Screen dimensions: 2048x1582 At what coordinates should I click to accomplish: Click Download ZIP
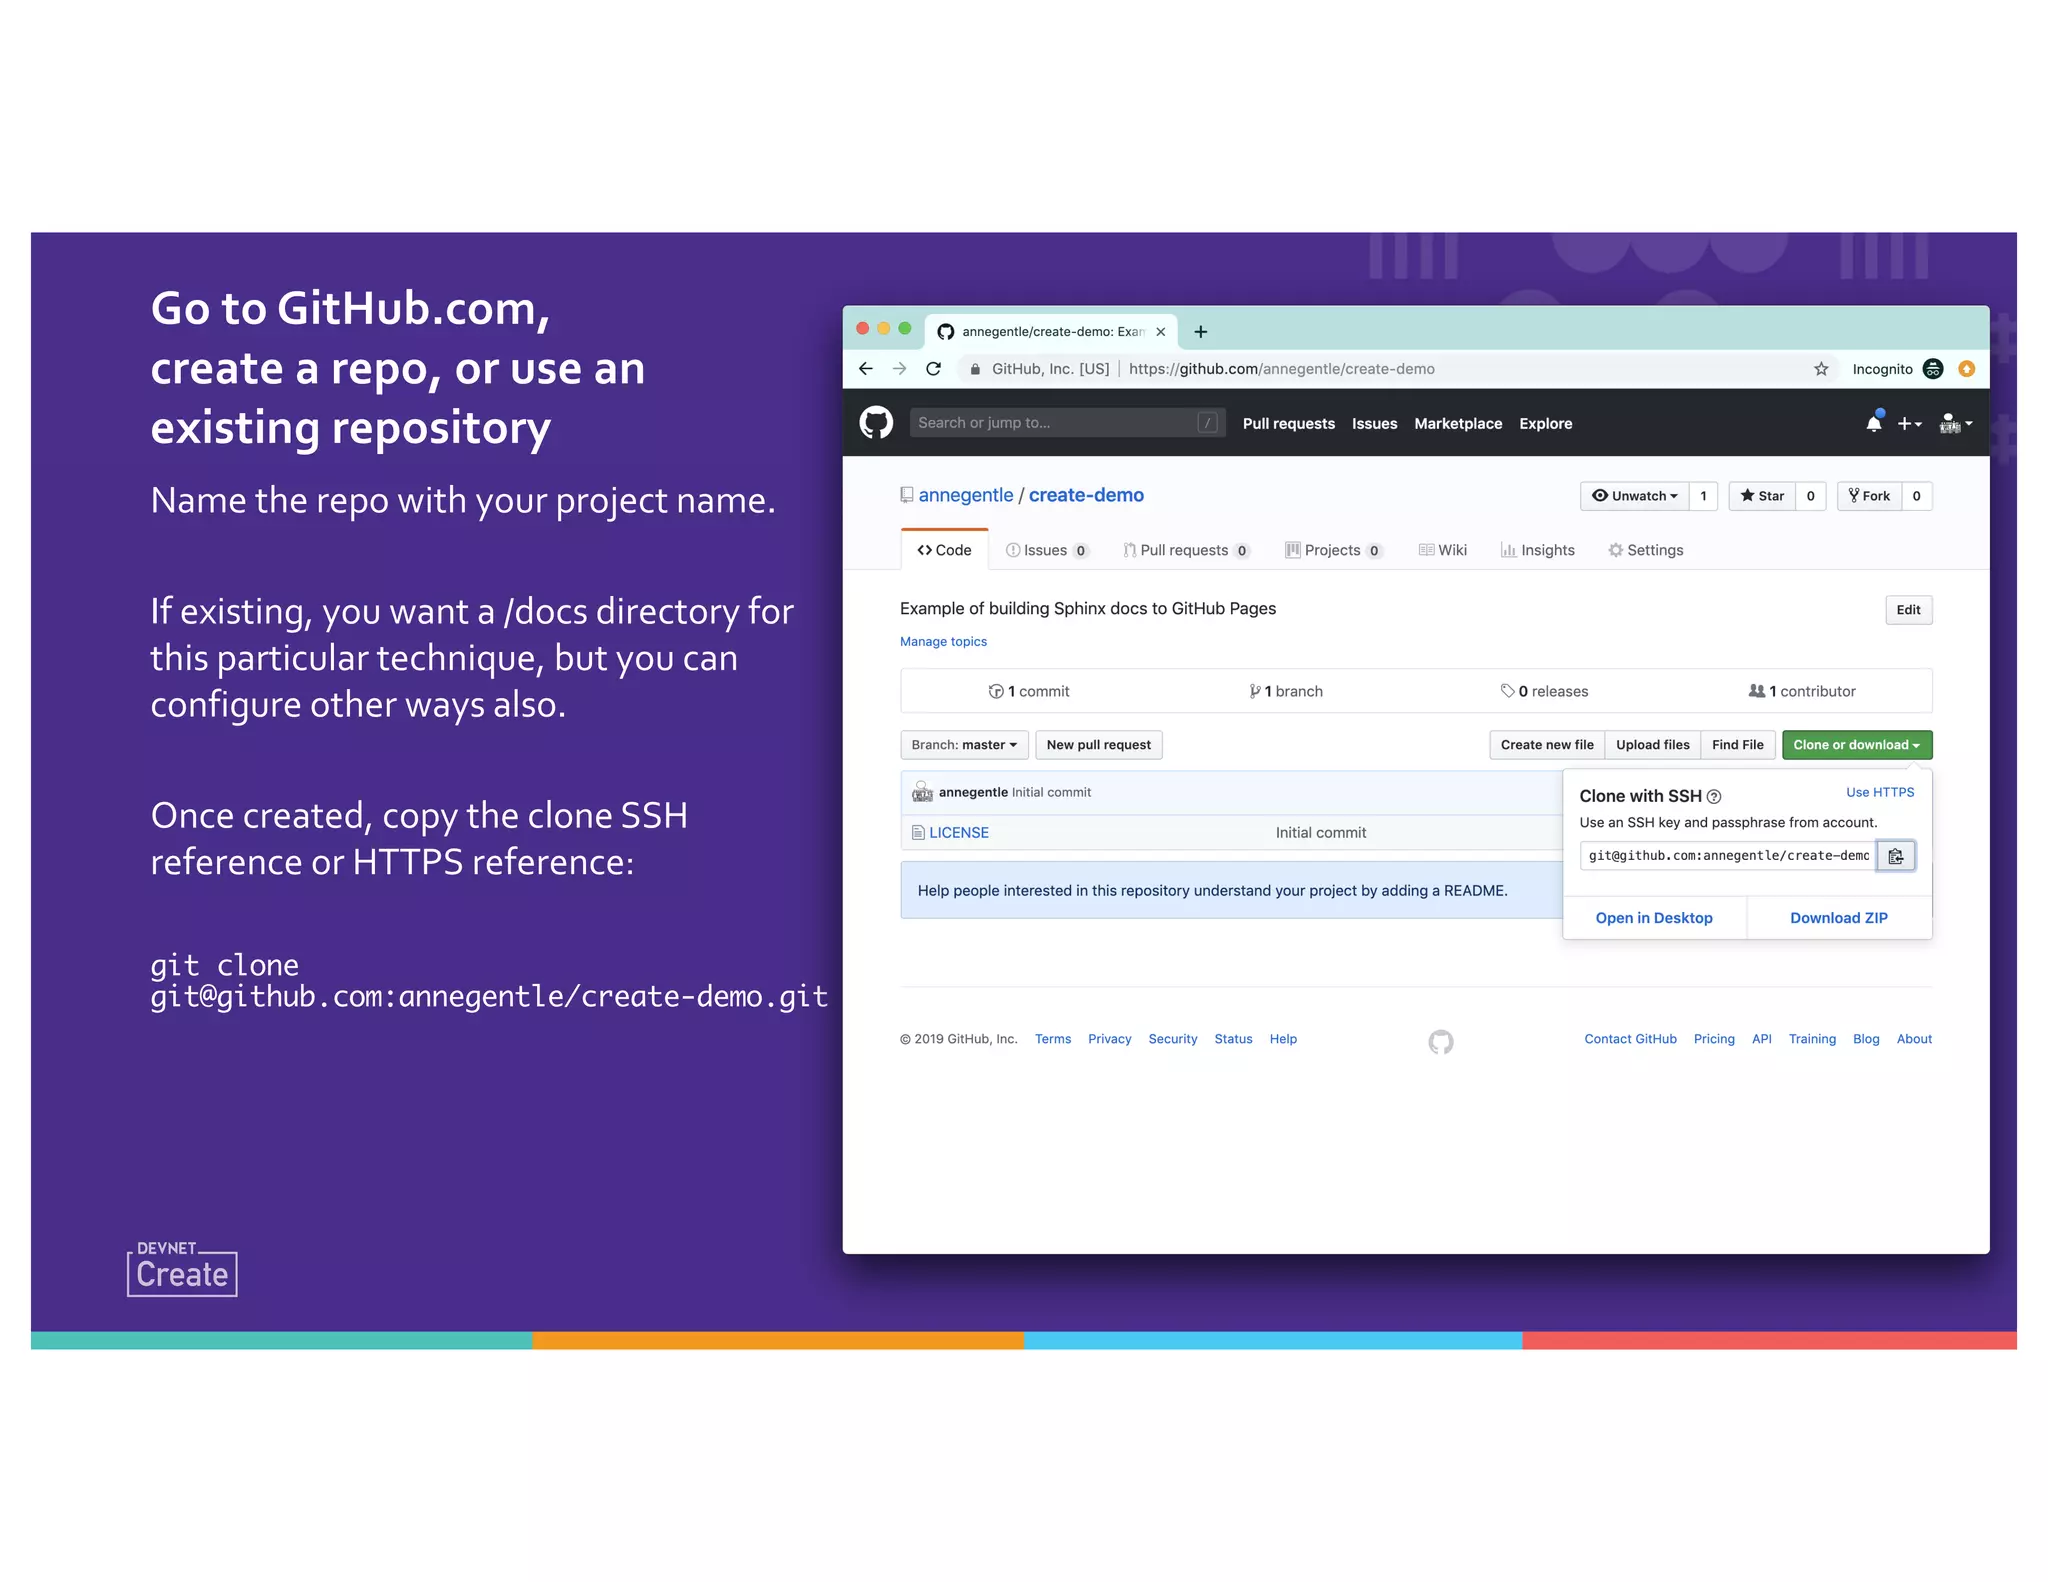coord(1839,918)
